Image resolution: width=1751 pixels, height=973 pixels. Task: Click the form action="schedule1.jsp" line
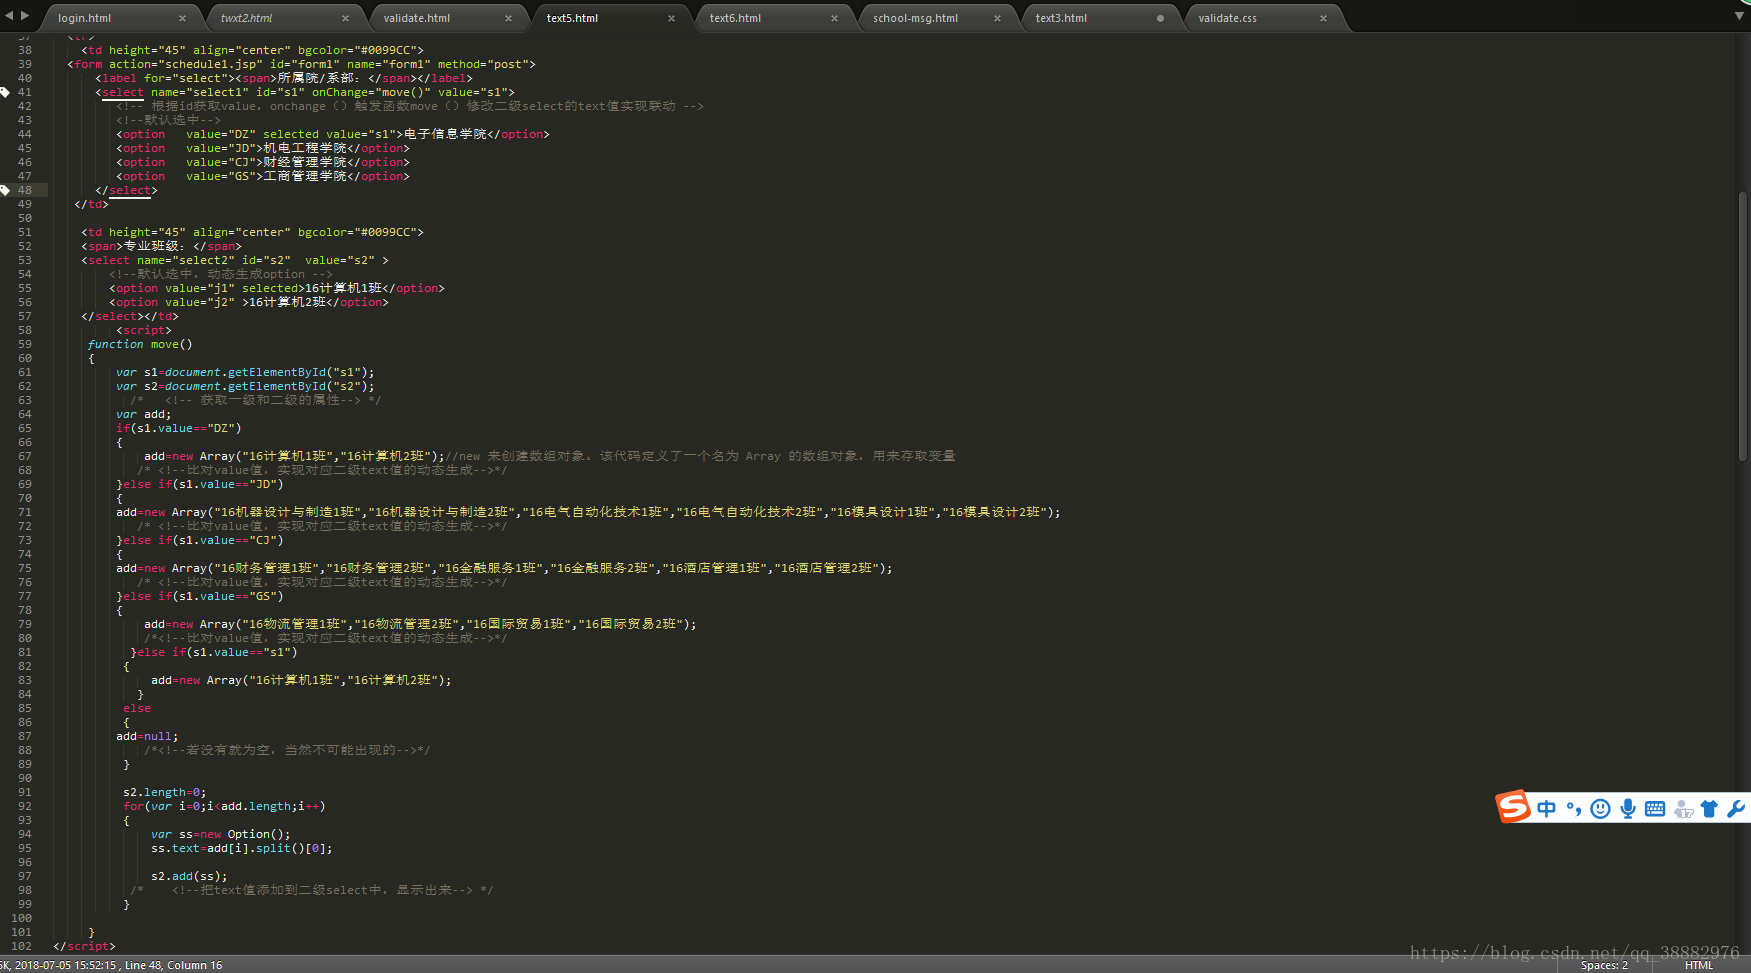point(301,64)
